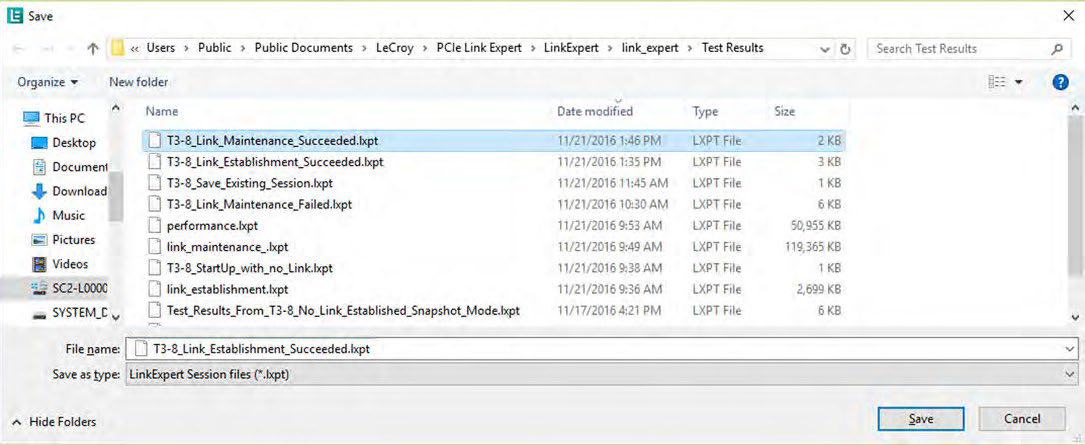Click the navigation pane scrollbar

(x=116, y=197)
